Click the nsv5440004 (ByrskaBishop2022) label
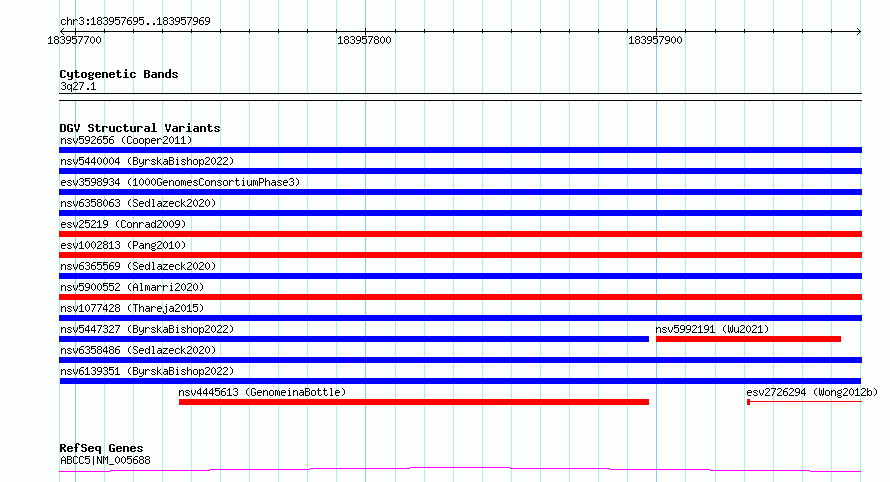Viewport: 890px width, 482px height. (x=147, y=161)
